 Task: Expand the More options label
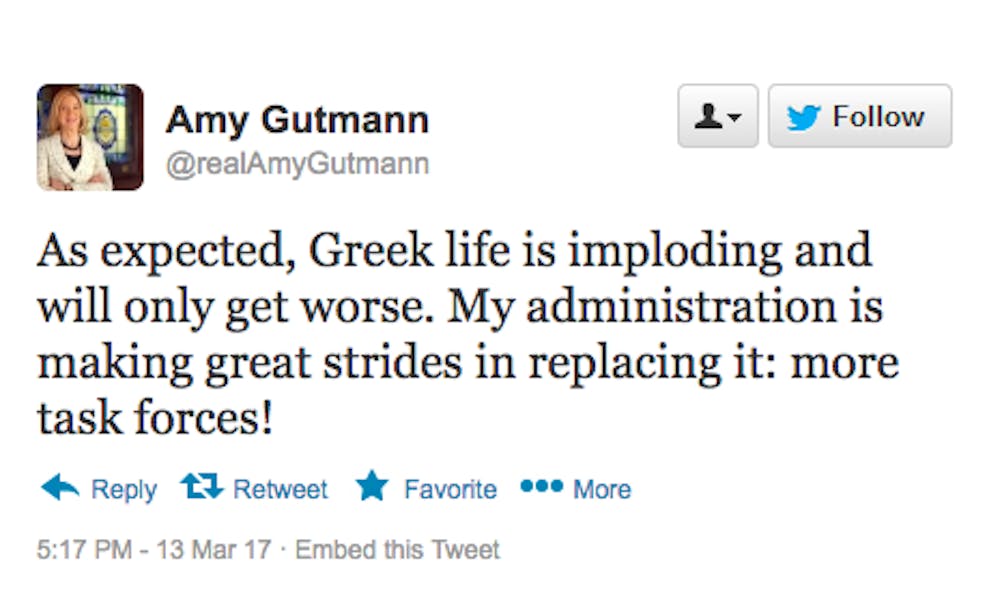pos(602,490)
